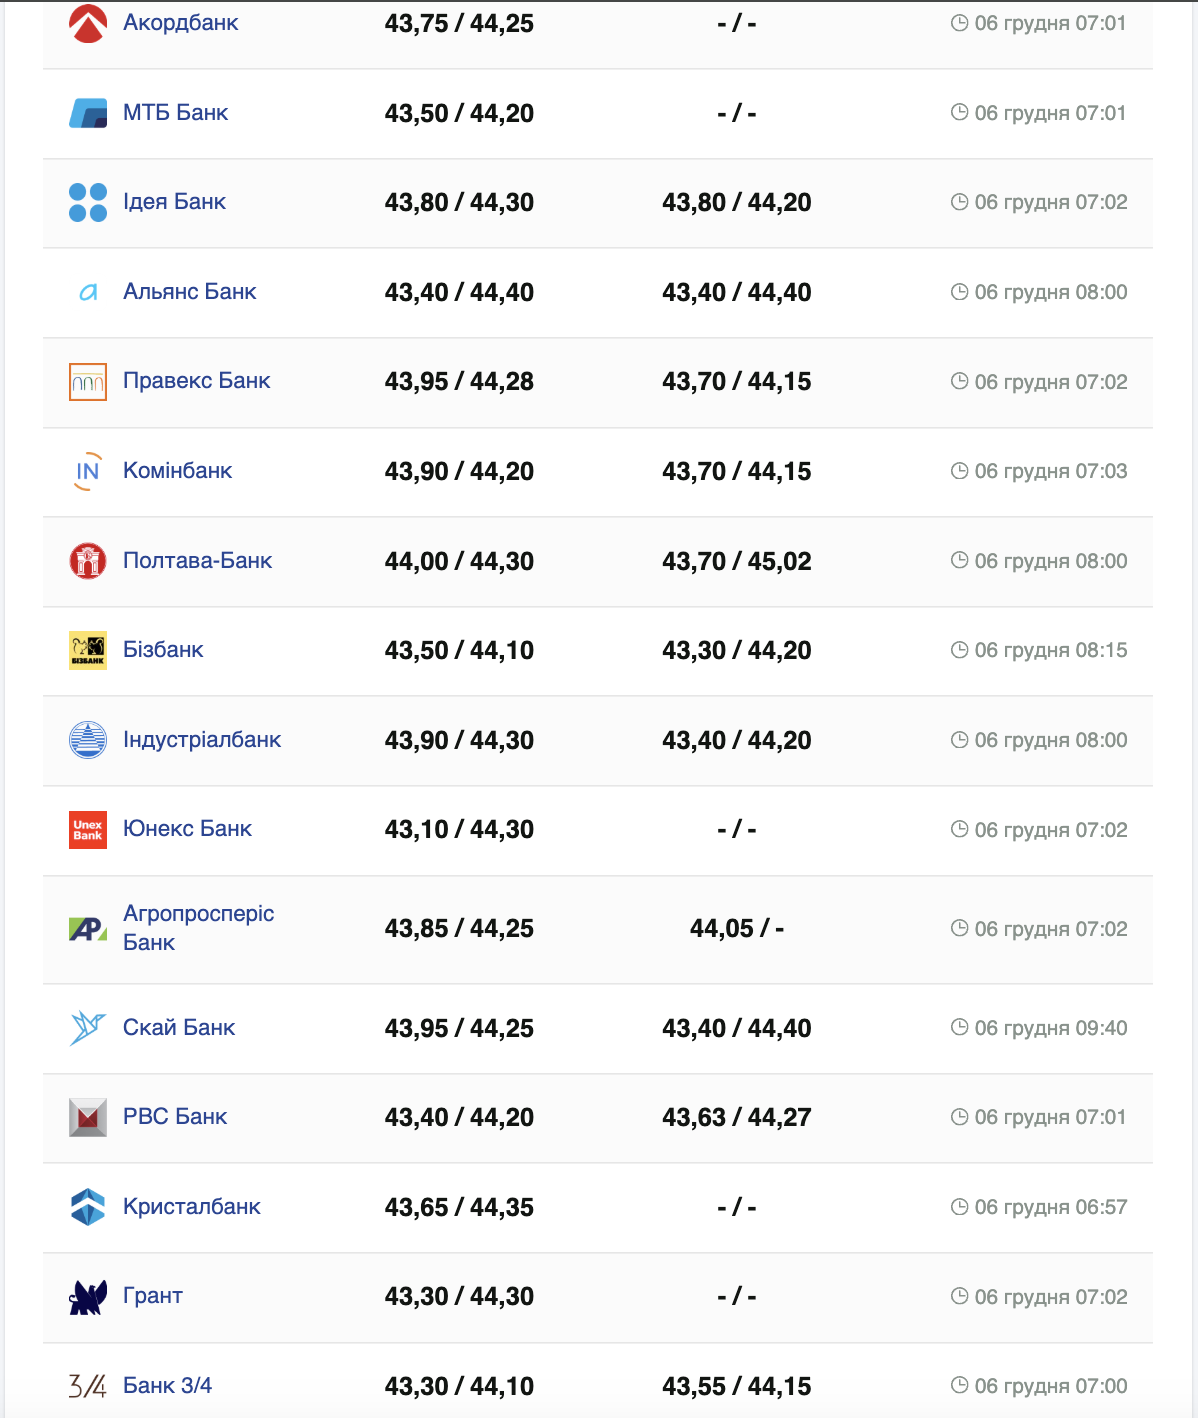
Task: Click the Полтава-Банк red round logo
Action: (88, 560)
